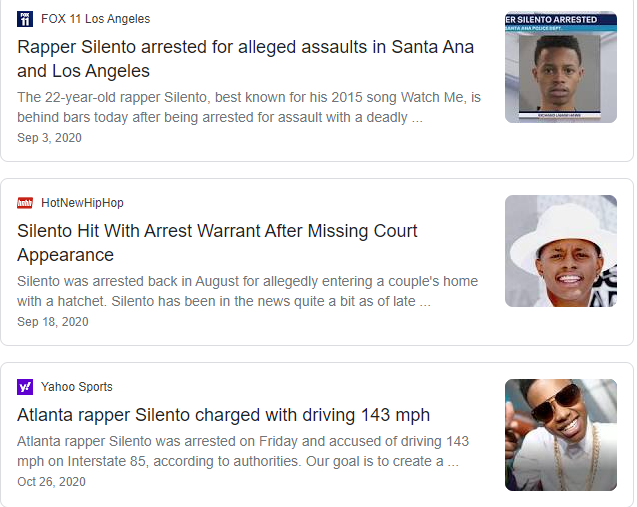The width and height of the screenshot is (637, 507).
Task: Click the snippet about 143 mph on Interstate 85
Action: tap(242, 451)
